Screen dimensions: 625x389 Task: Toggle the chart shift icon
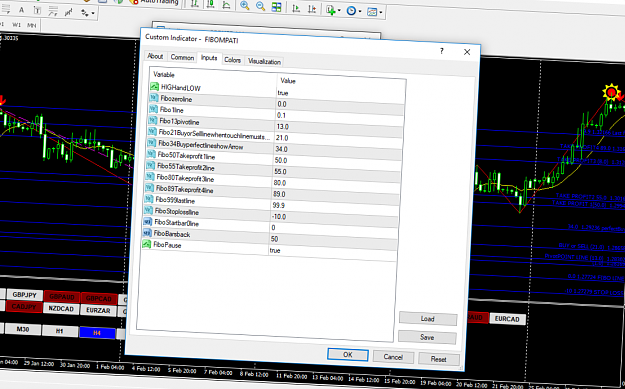312,9
